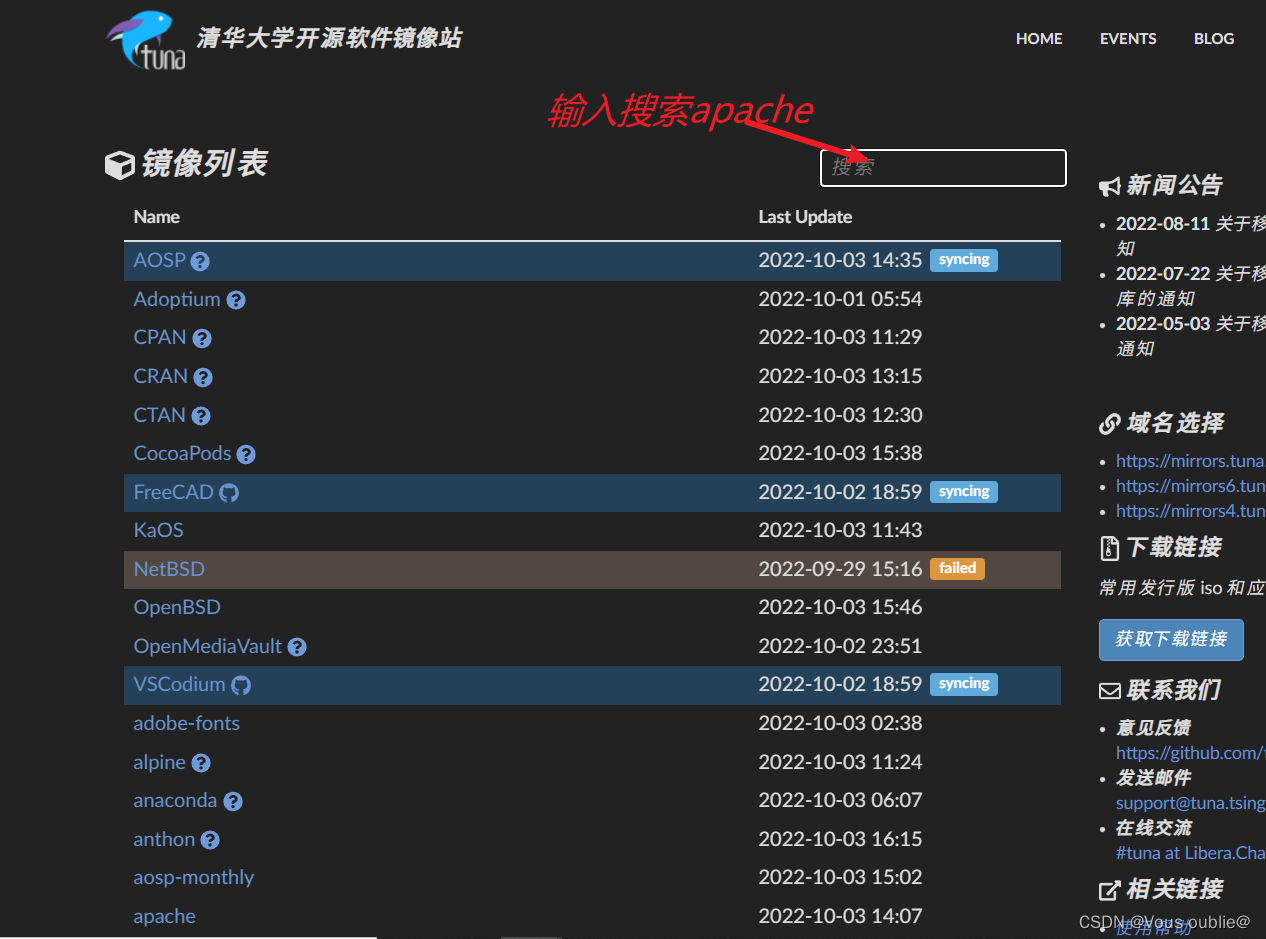
Task: Click the megaphone icon beside 新闻公告
Action: pos(1109,186)
